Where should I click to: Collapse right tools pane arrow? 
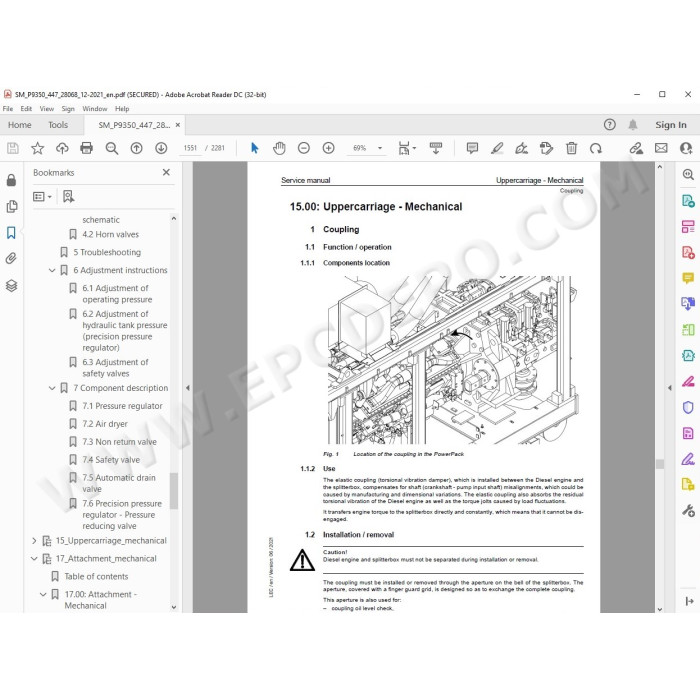[670, 388]
